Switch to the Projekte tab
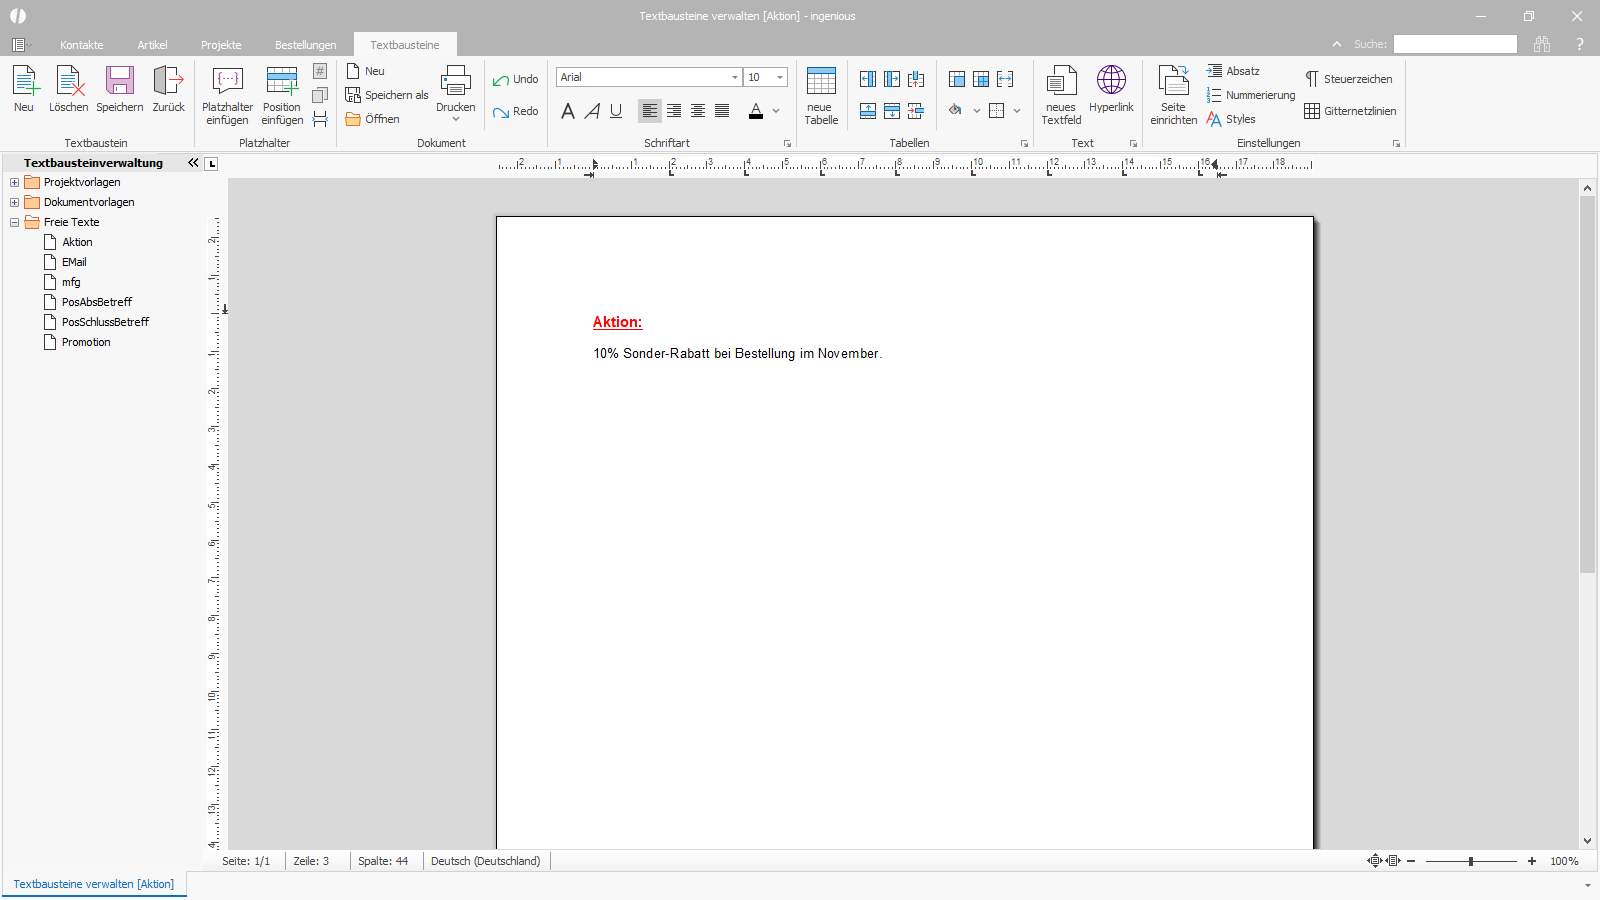The width and height of the screenshot is (1600, 900). pos(221,45)
